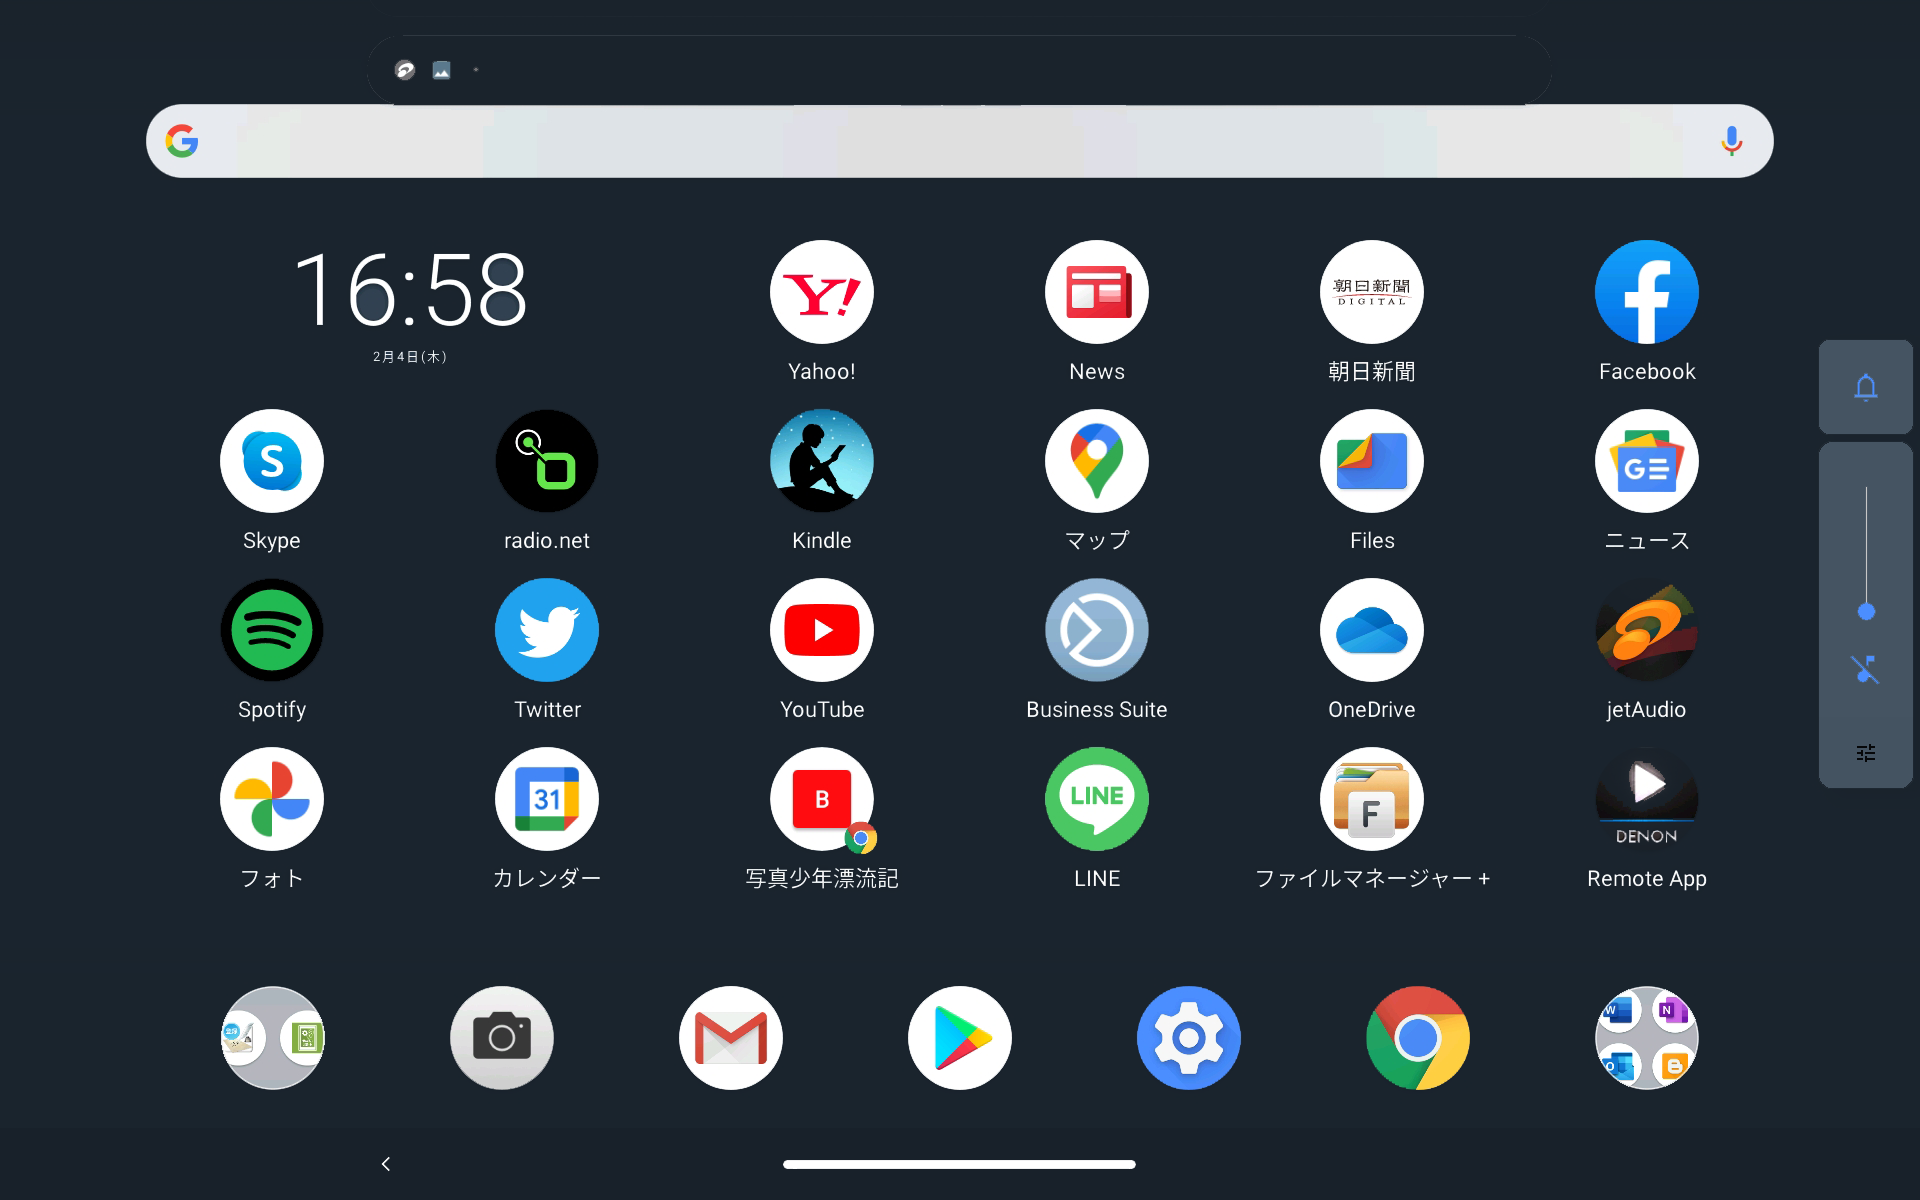This screenshot has height=1200, width=1920.
Task: Open Chrome from the dock
Action: pos(1416,1038)
